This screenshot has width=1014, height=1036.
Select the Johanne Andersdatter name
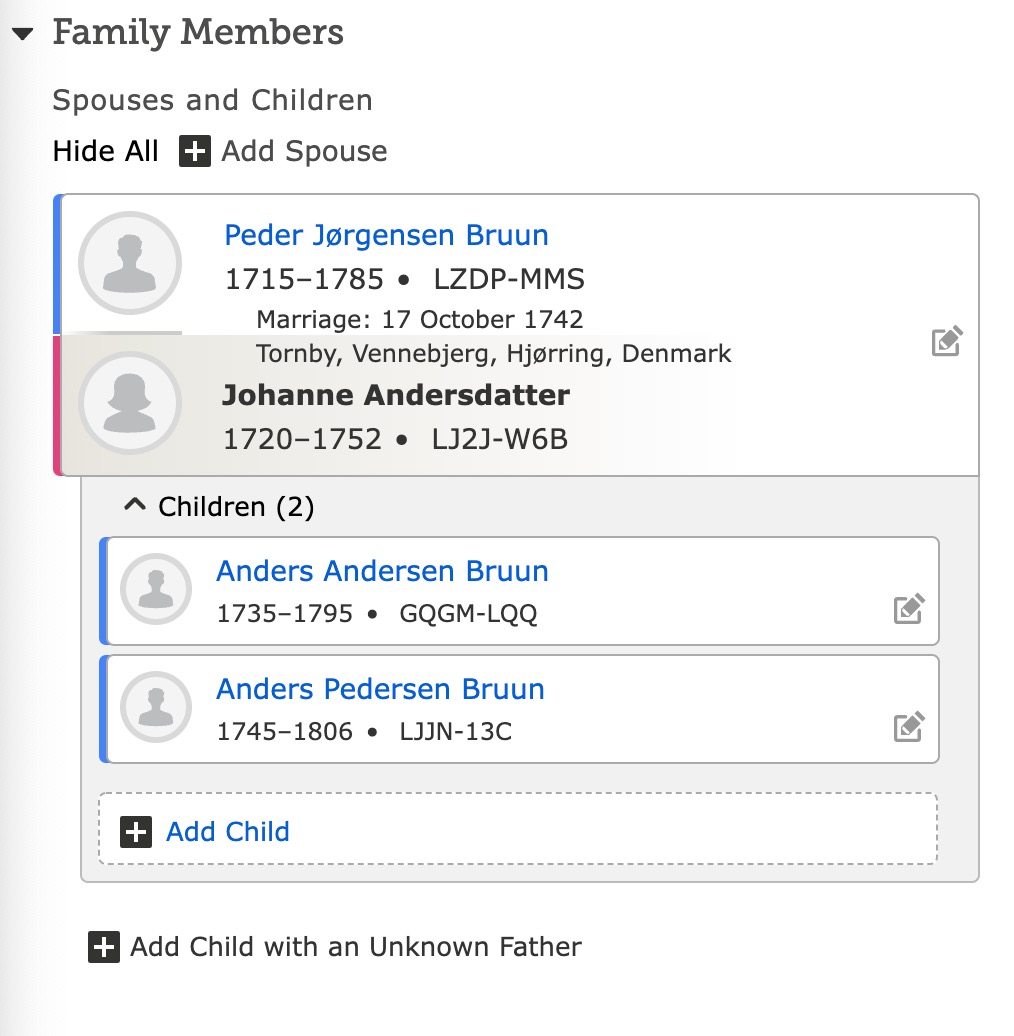pyautogui.click(x=396, y=395)
